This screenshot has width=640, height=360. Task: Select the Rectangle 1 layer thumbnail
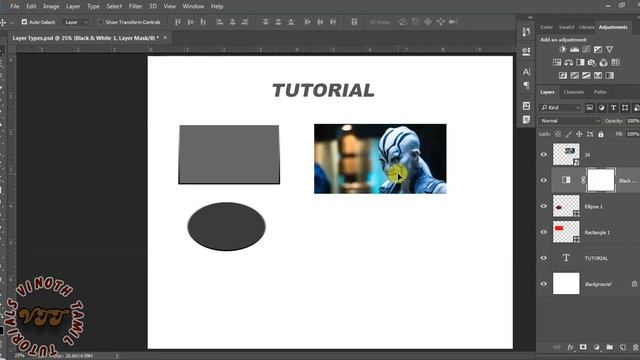click(x=566, y=232)
